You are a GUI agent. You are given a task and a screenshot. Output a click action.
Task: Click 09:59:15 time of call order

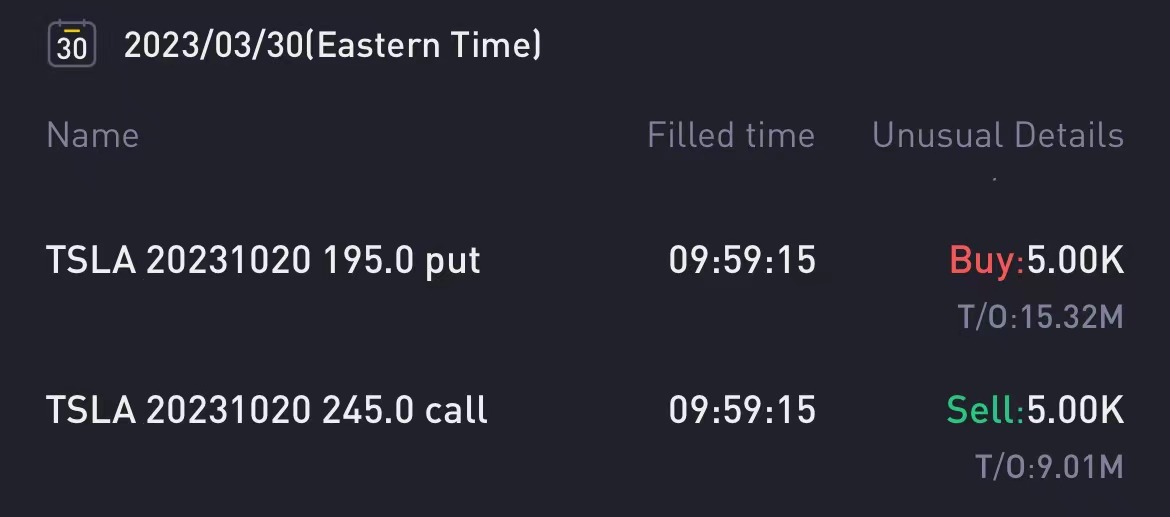pos(742,410)
